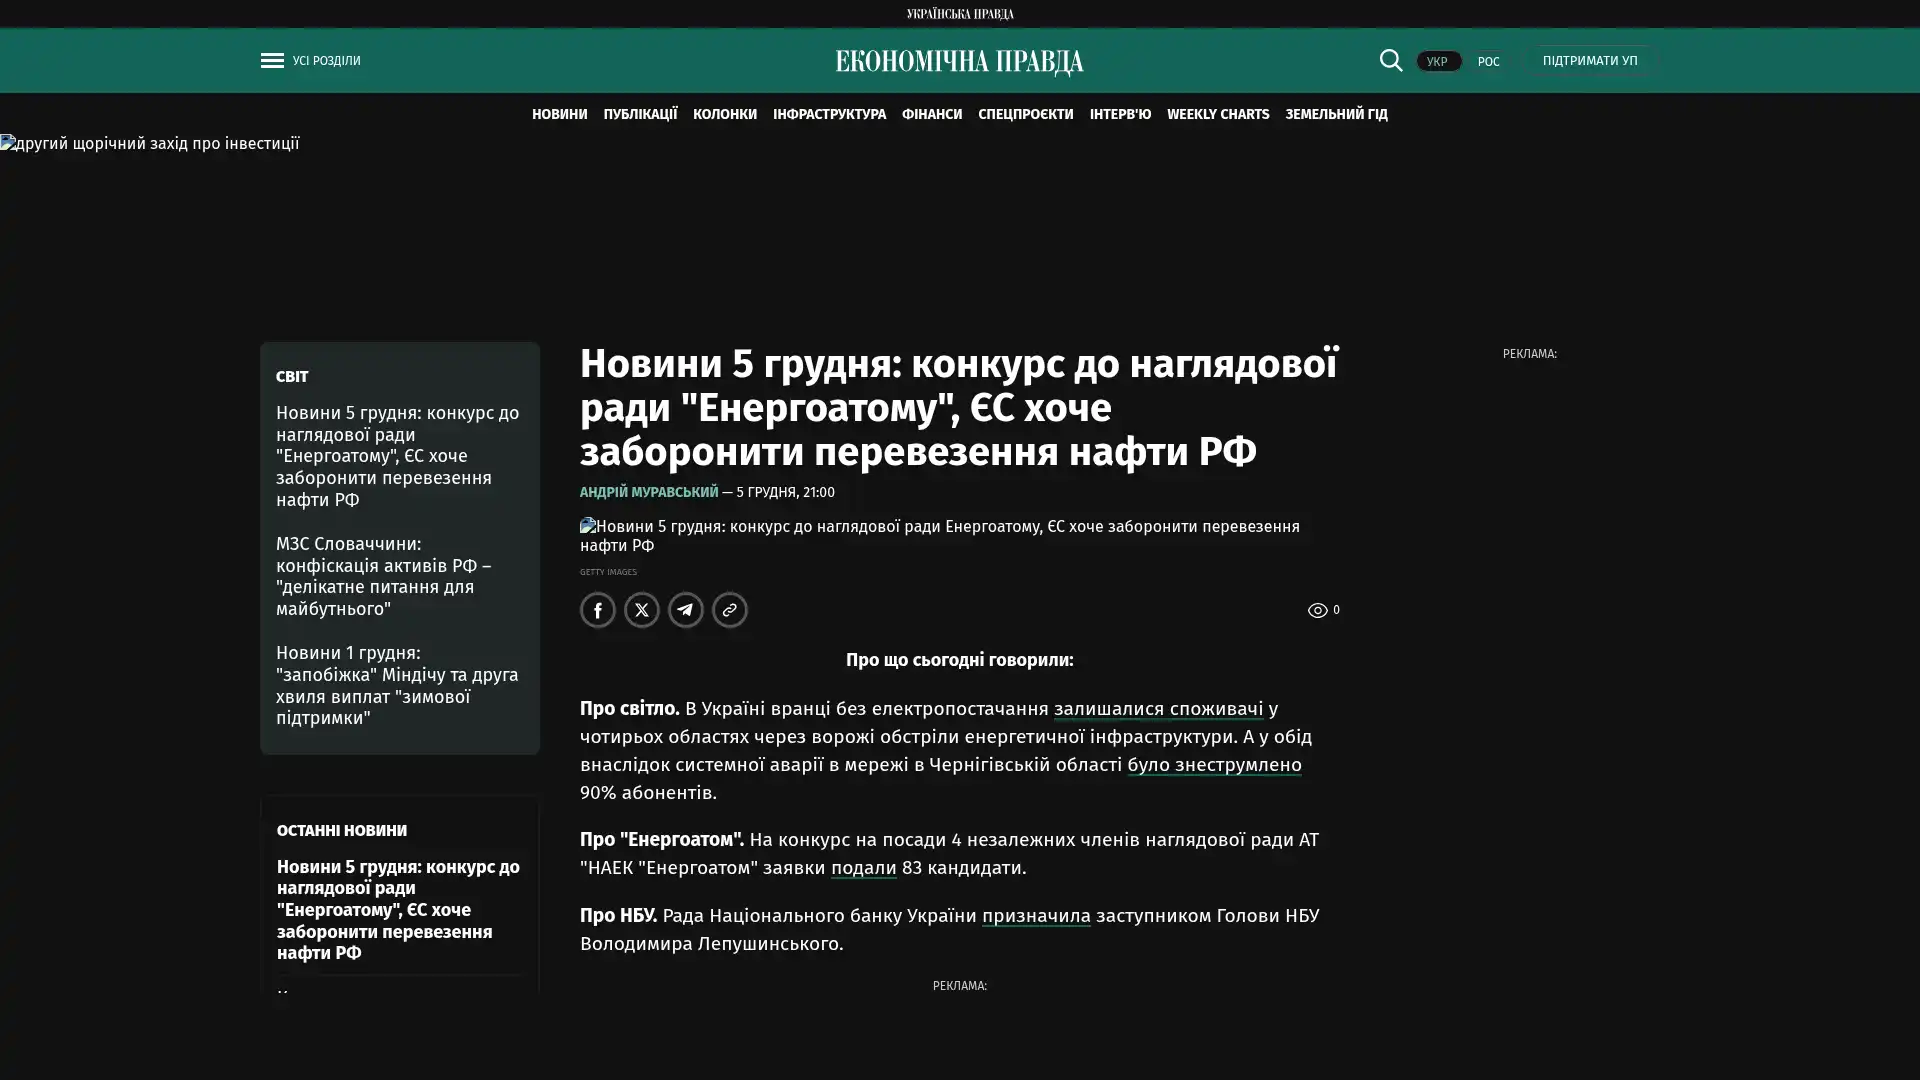
Task: Follow the "залишалися споживачі" link
Action: [1158, 708]
